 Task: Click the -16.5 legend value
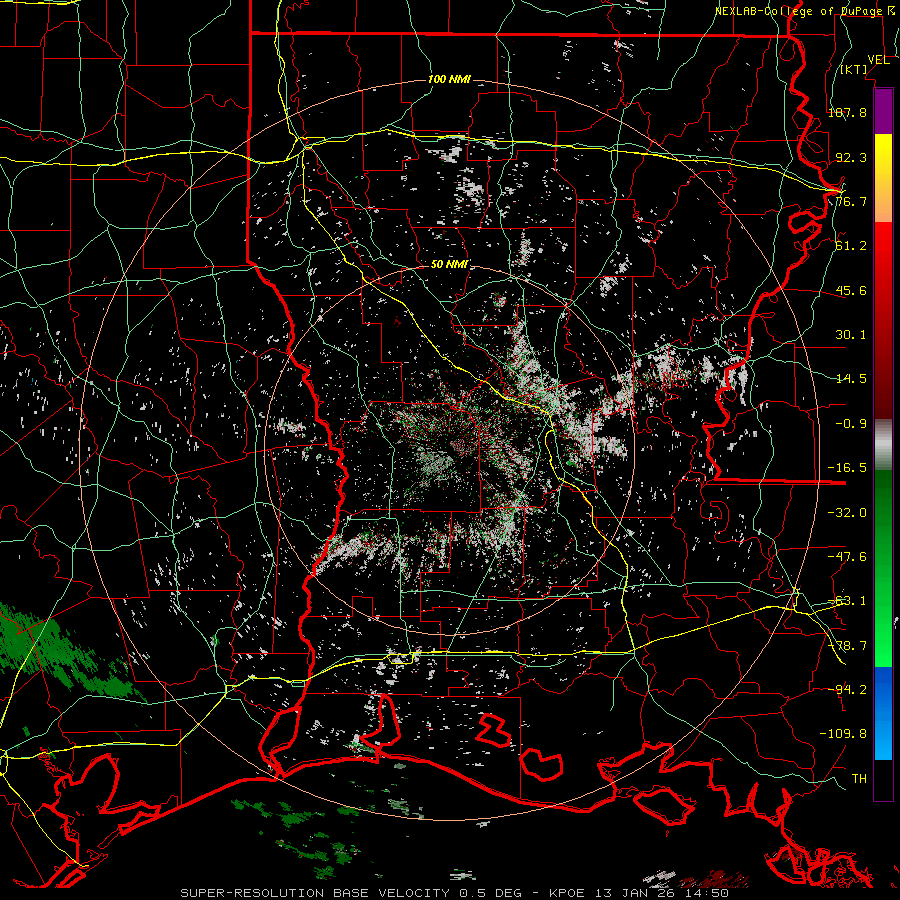tap(847, 468)
